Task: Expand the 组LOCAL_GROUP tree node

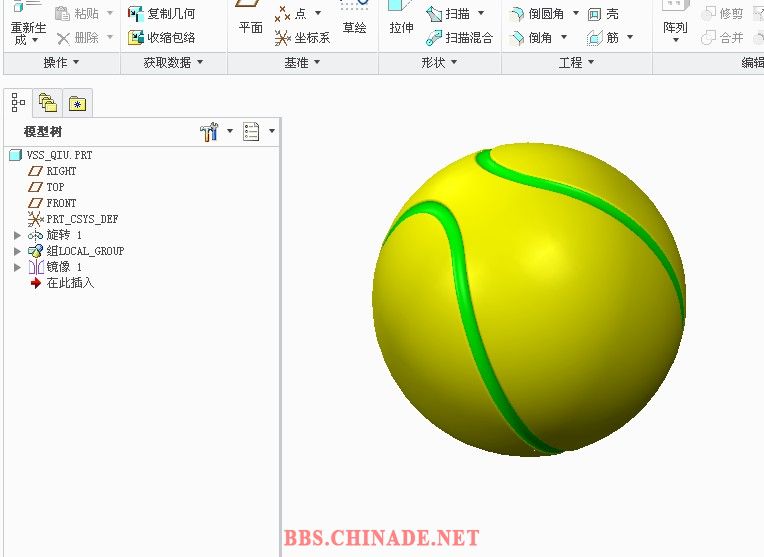Action: click(18, 251)
